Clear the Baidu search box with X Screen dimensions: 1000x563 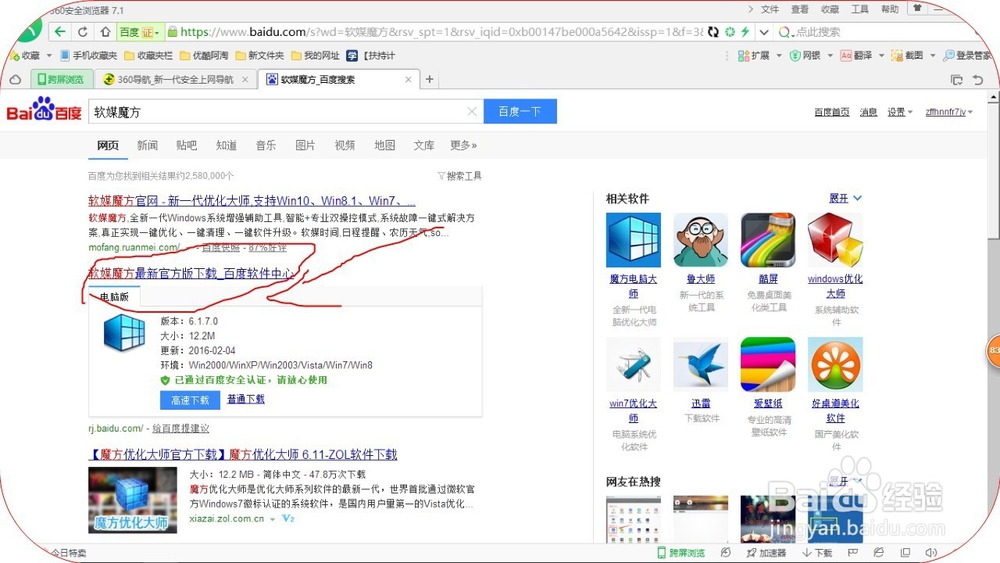pos(472,112)
